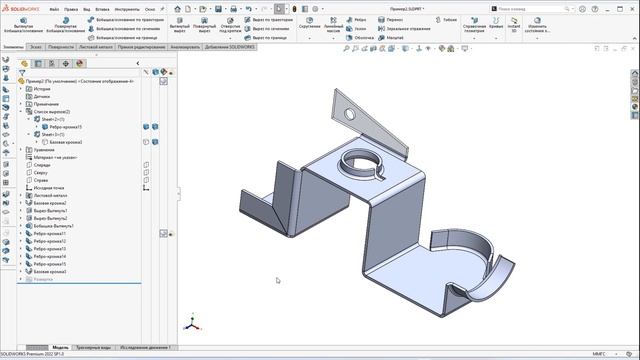Toggle visibility box for Спереди plane

pos(146,165)
